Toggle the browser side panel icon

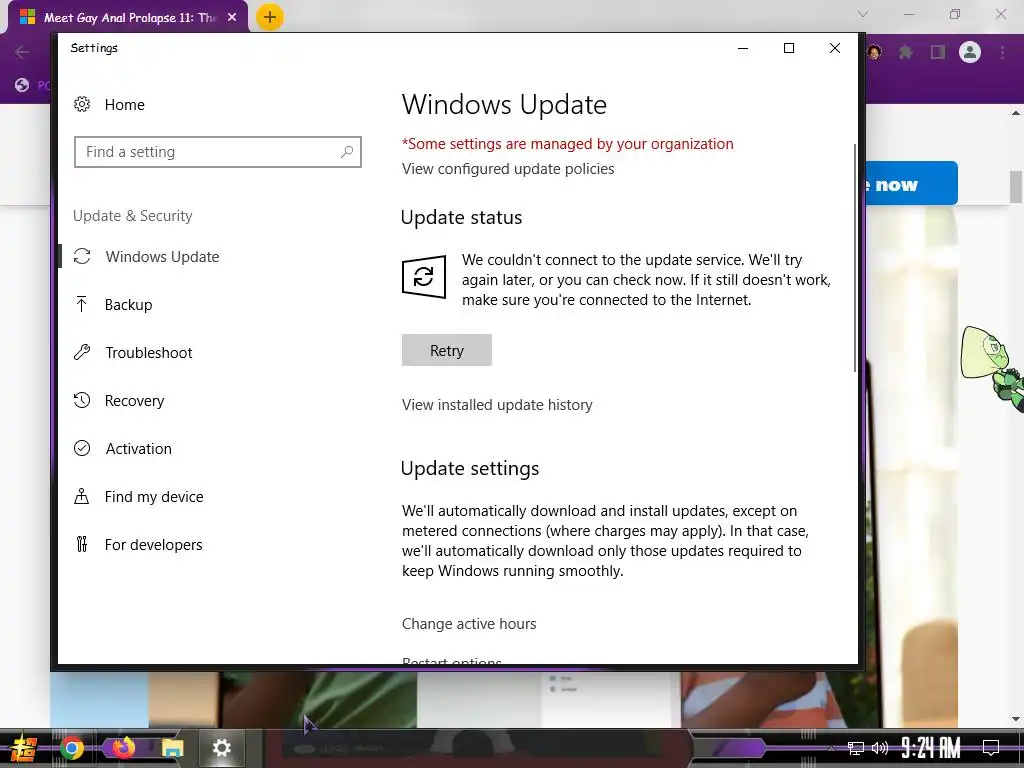tap(938, 52)
